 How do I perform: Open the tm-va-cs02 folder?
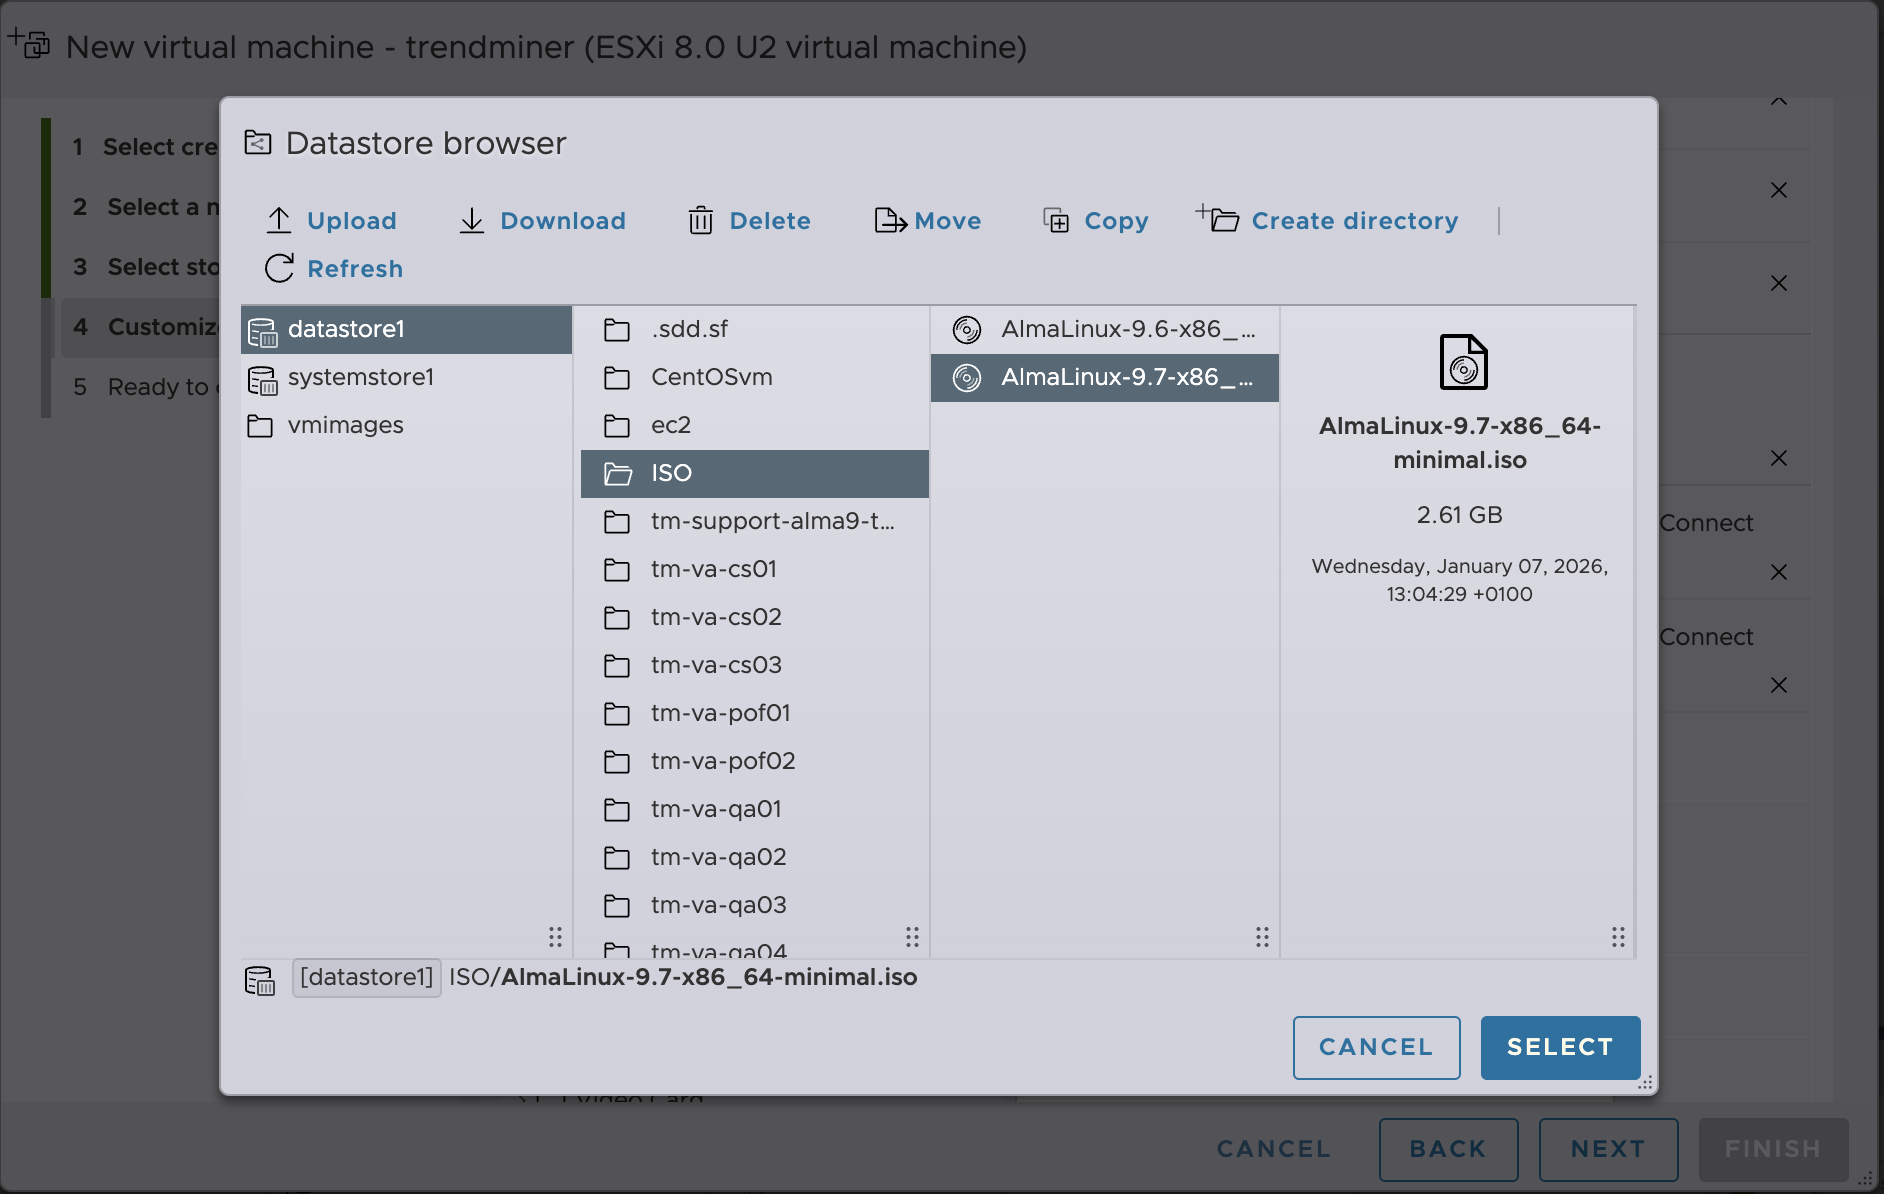[715, 617]
